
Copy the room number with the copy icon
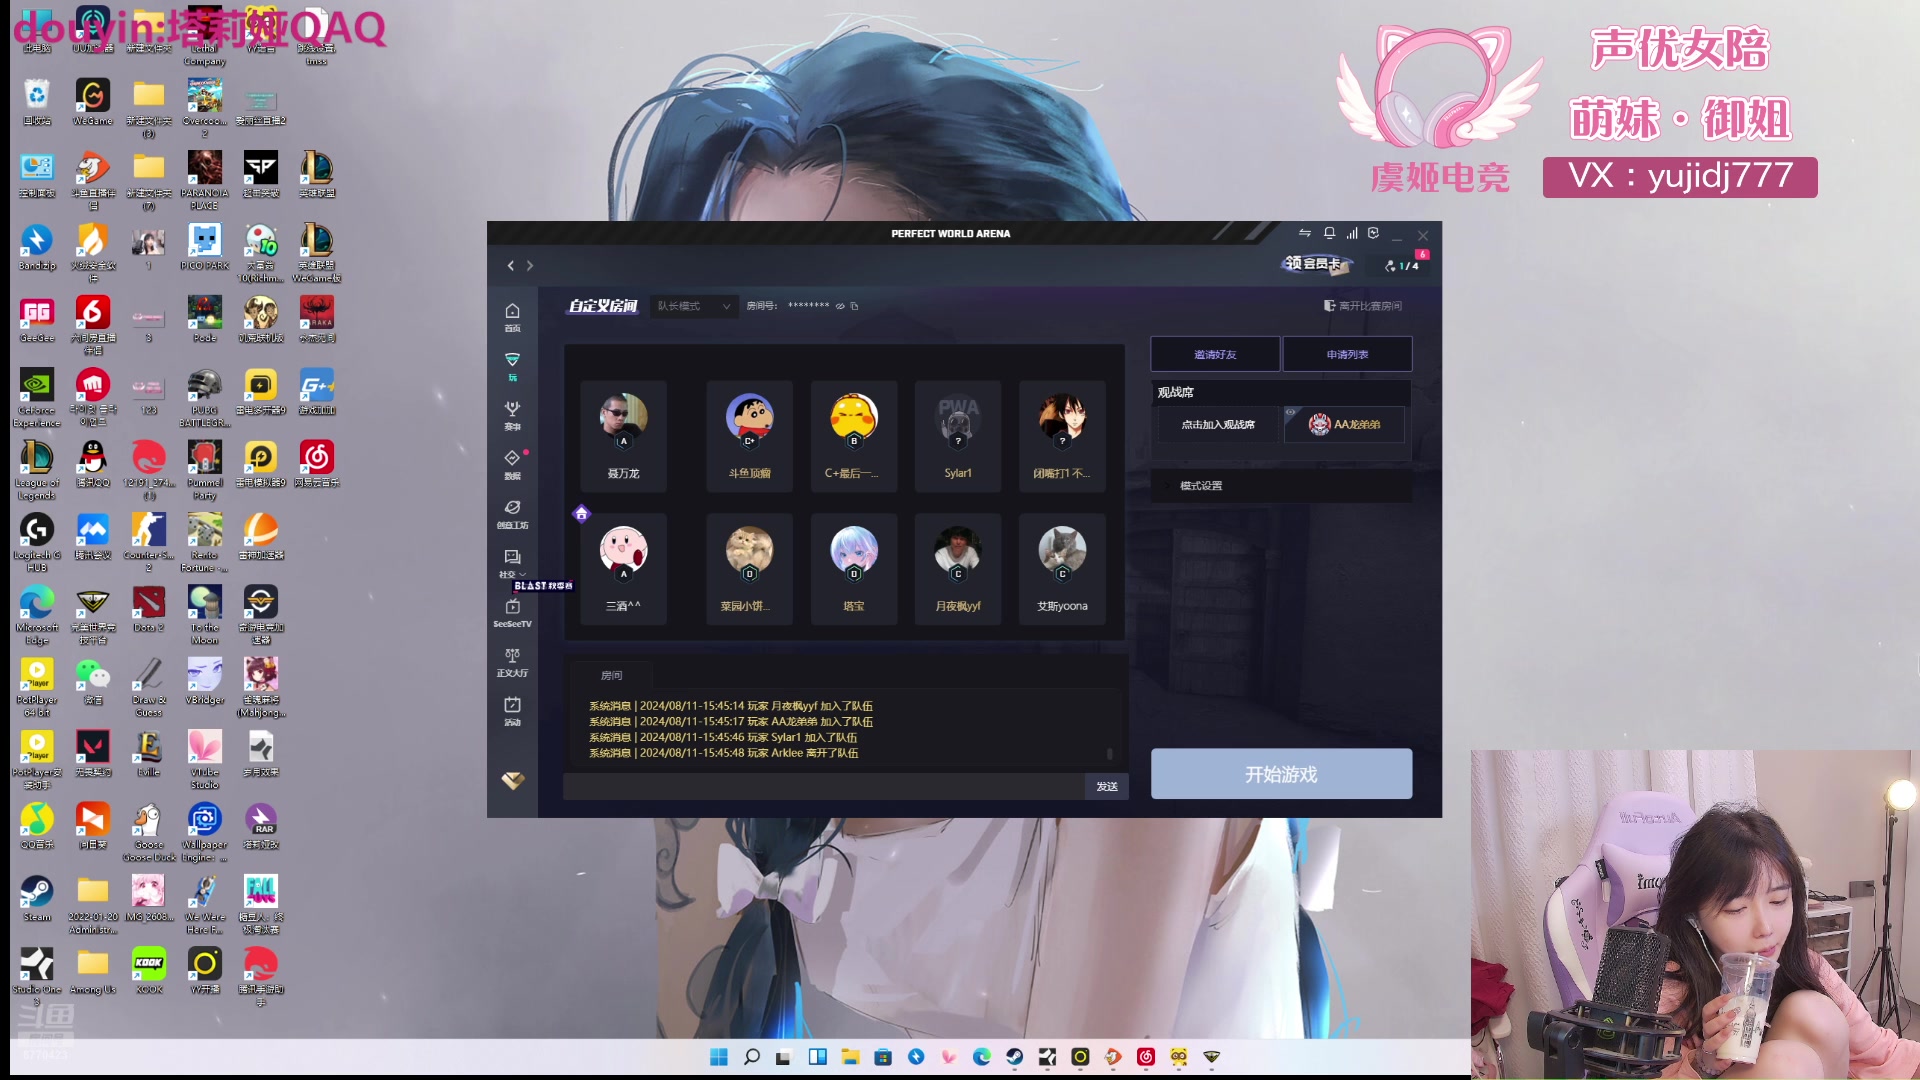click(x=854, y=306)
